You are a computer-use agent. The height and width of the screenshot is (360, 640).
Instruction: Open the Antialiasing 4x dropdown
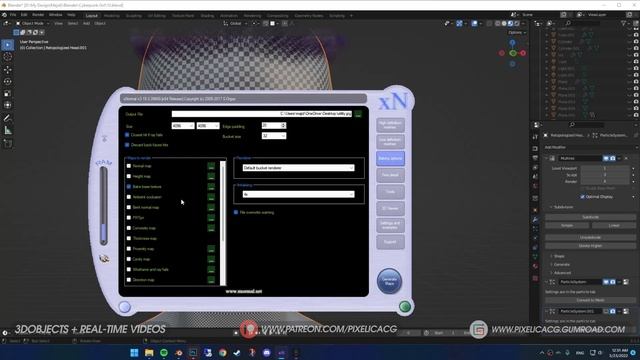pos(298,194)
